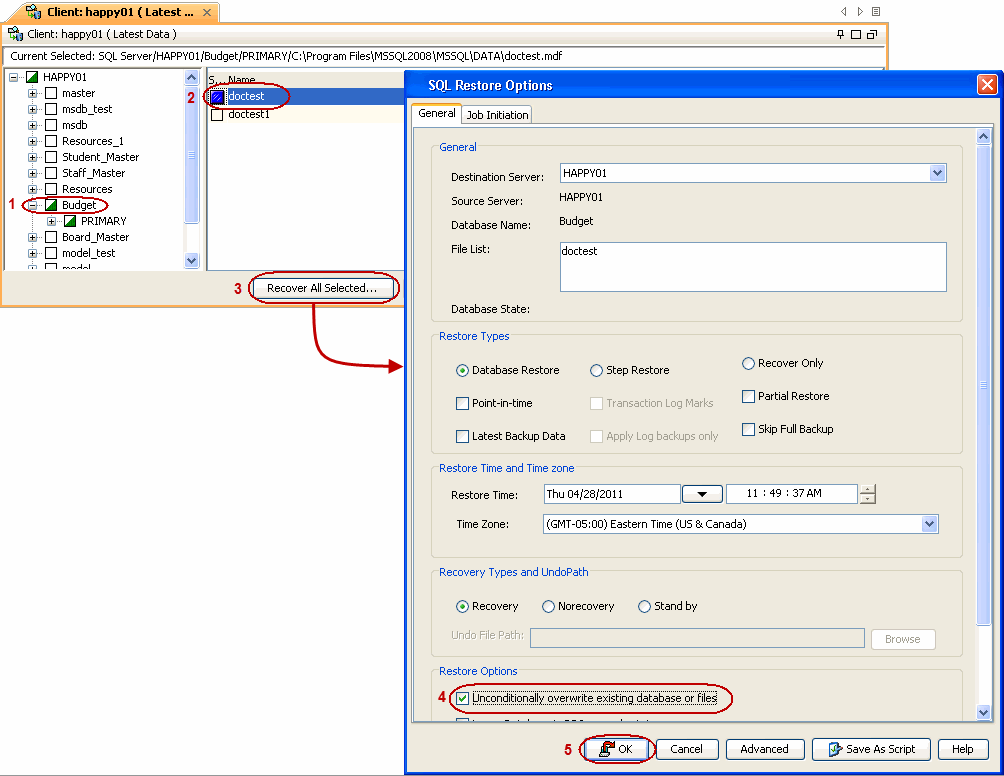The image size is (1004, 776).
Task: Expand the Student_Master database node
Action: coord(33,158)
